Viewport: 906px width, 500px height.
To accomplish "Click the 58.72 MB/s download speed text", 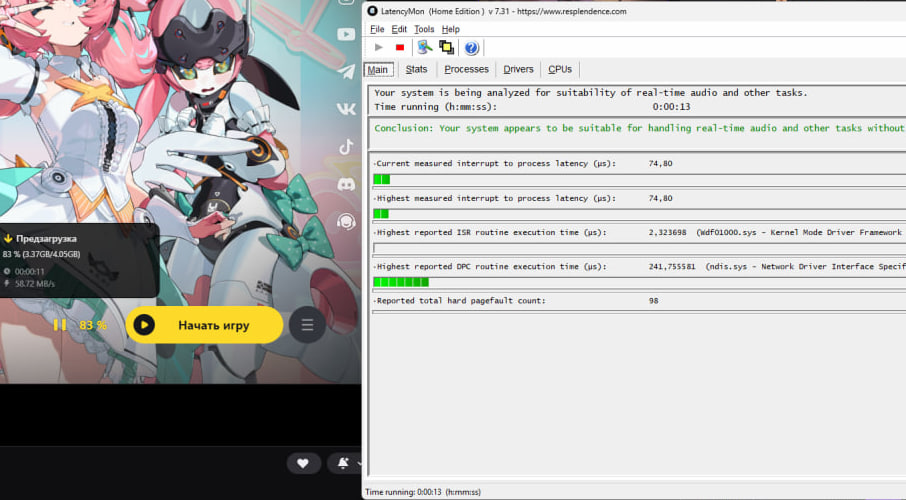I will click(35, 284).
